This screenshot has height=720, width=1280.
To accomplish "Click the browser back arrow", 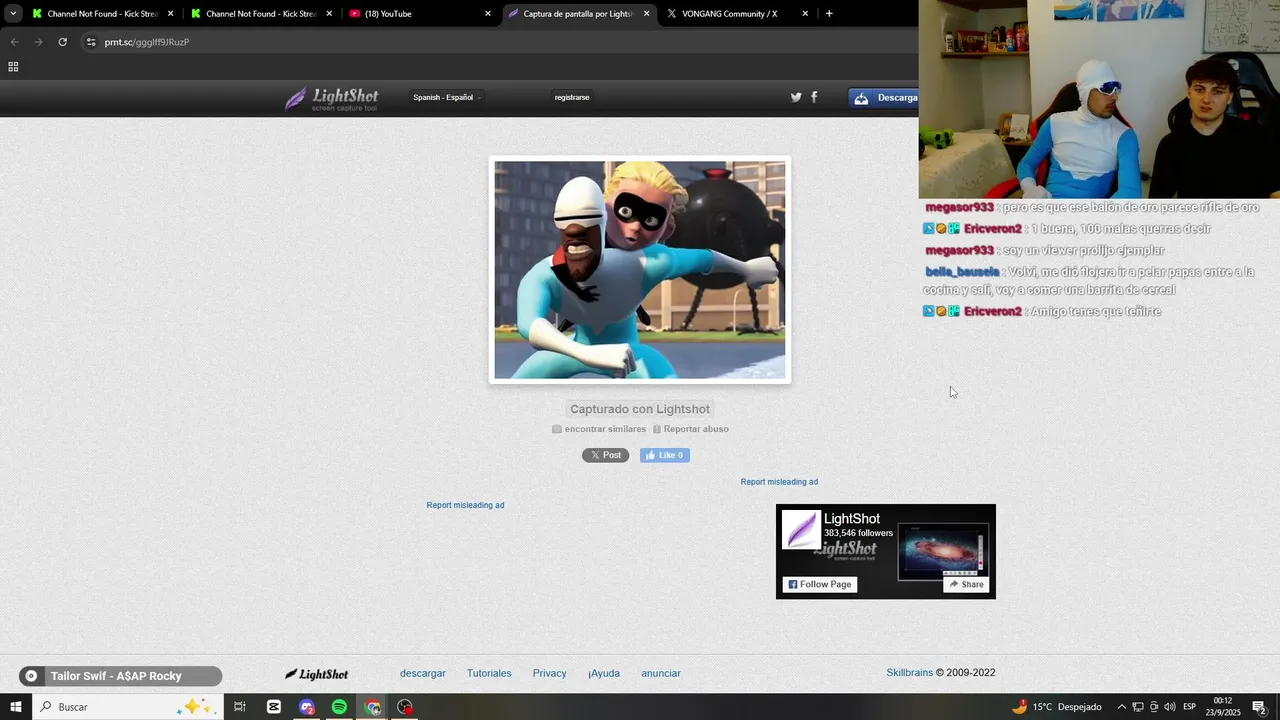I will 14,42.
